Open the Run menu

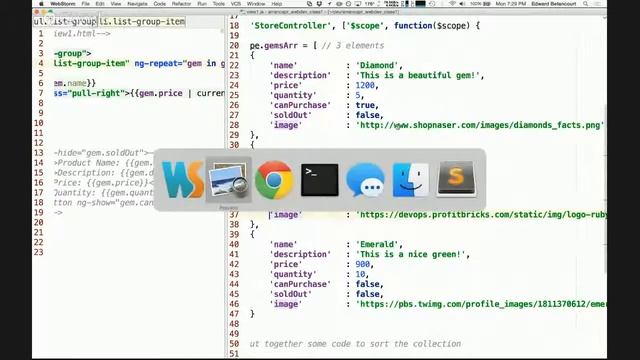pyautogui.click(x=202, y=4)
